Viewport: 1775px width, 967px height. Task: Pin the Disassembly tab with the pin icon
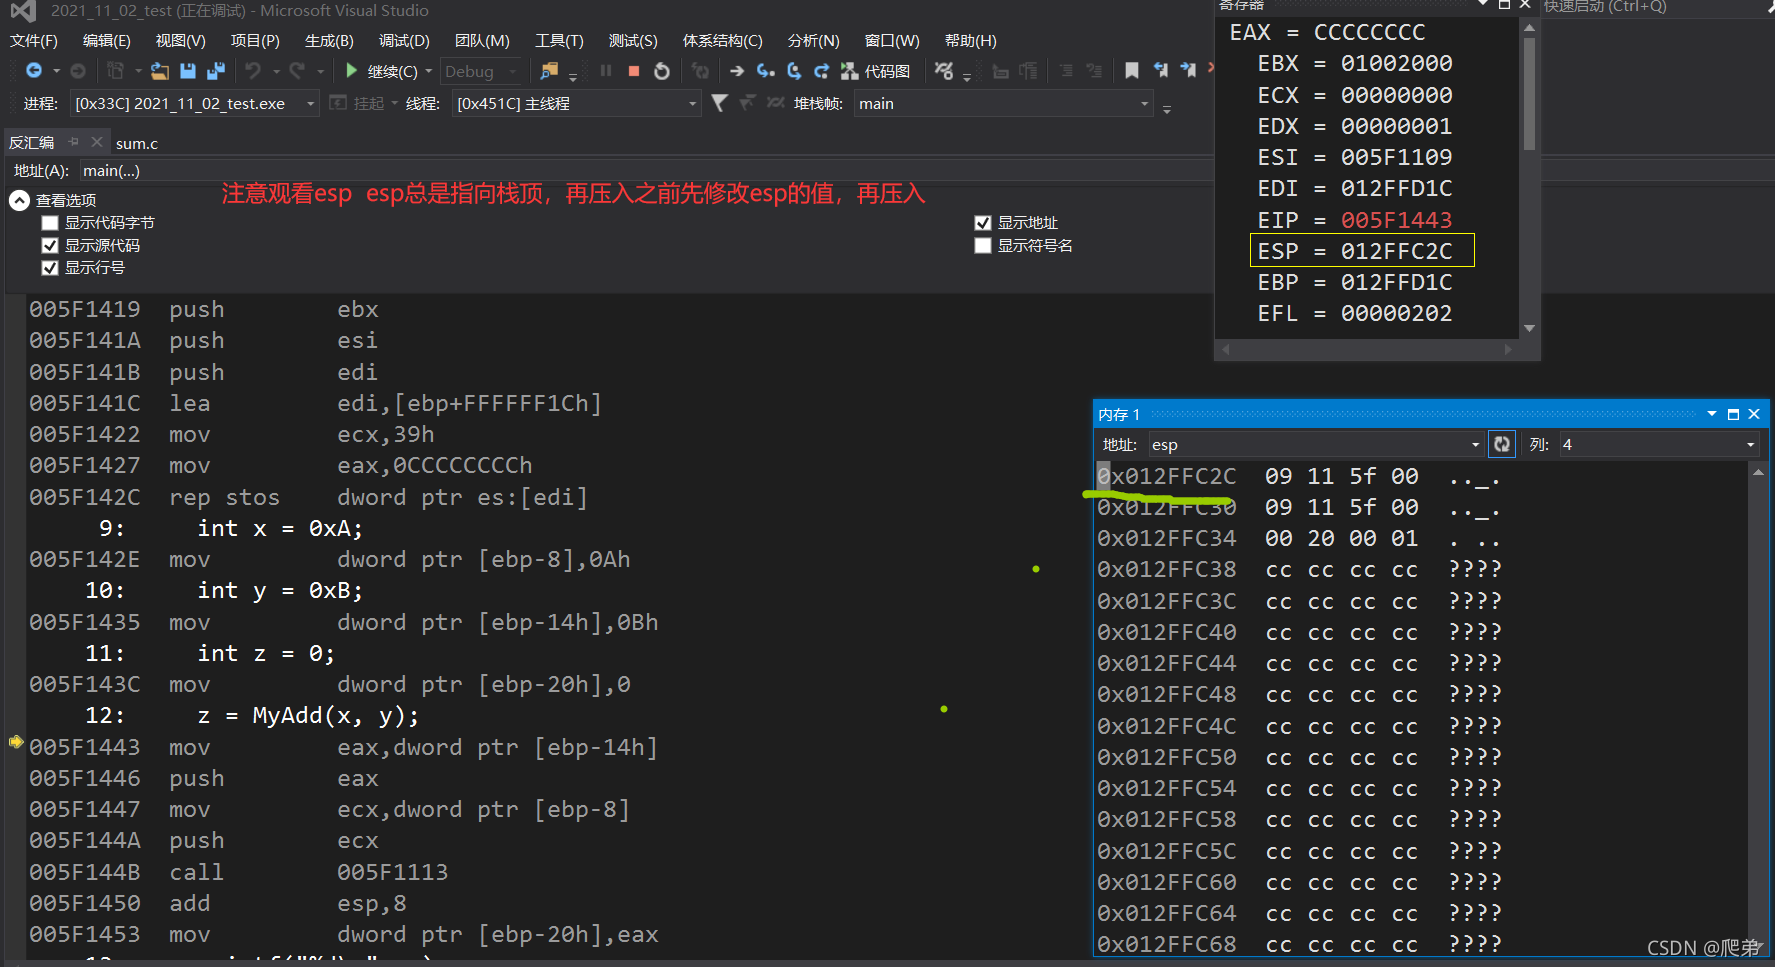point(73,142)
